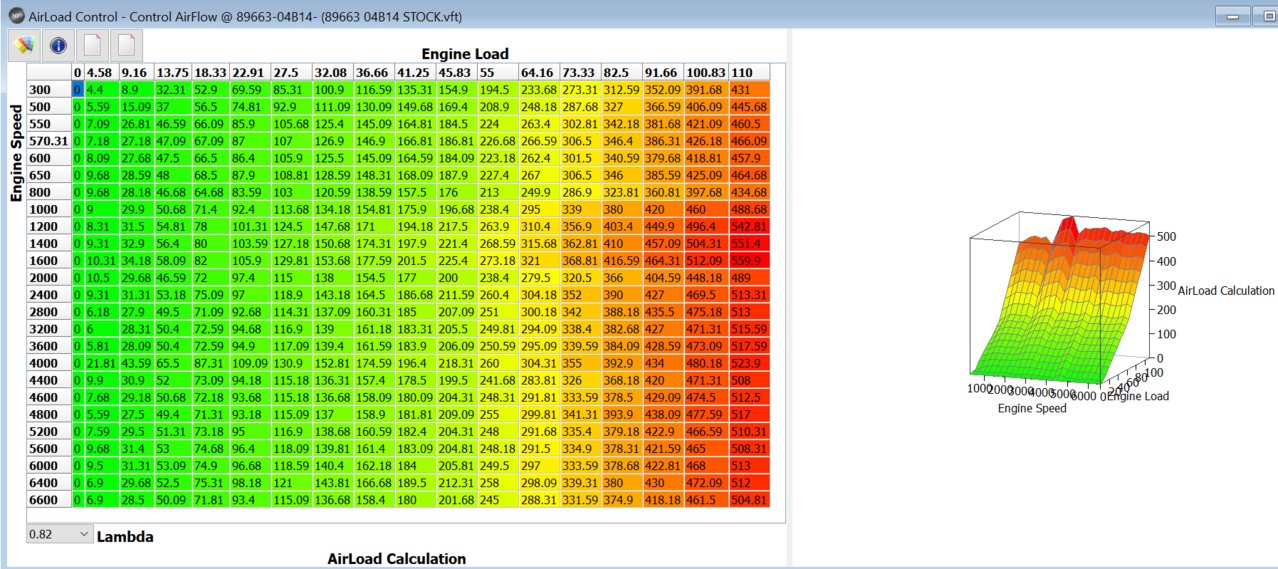Select the 110 column header
Image resolution: width=1278 pixels, height=569 pixels.
749,73
